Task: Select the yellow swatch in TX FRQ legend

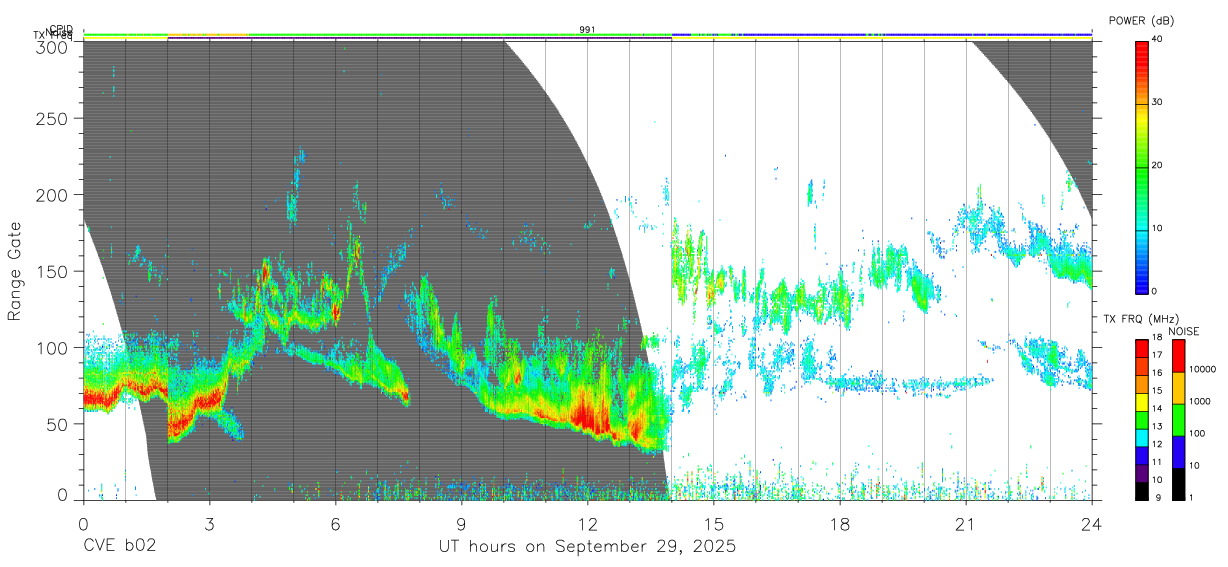Action: (x=1142, y=401)
